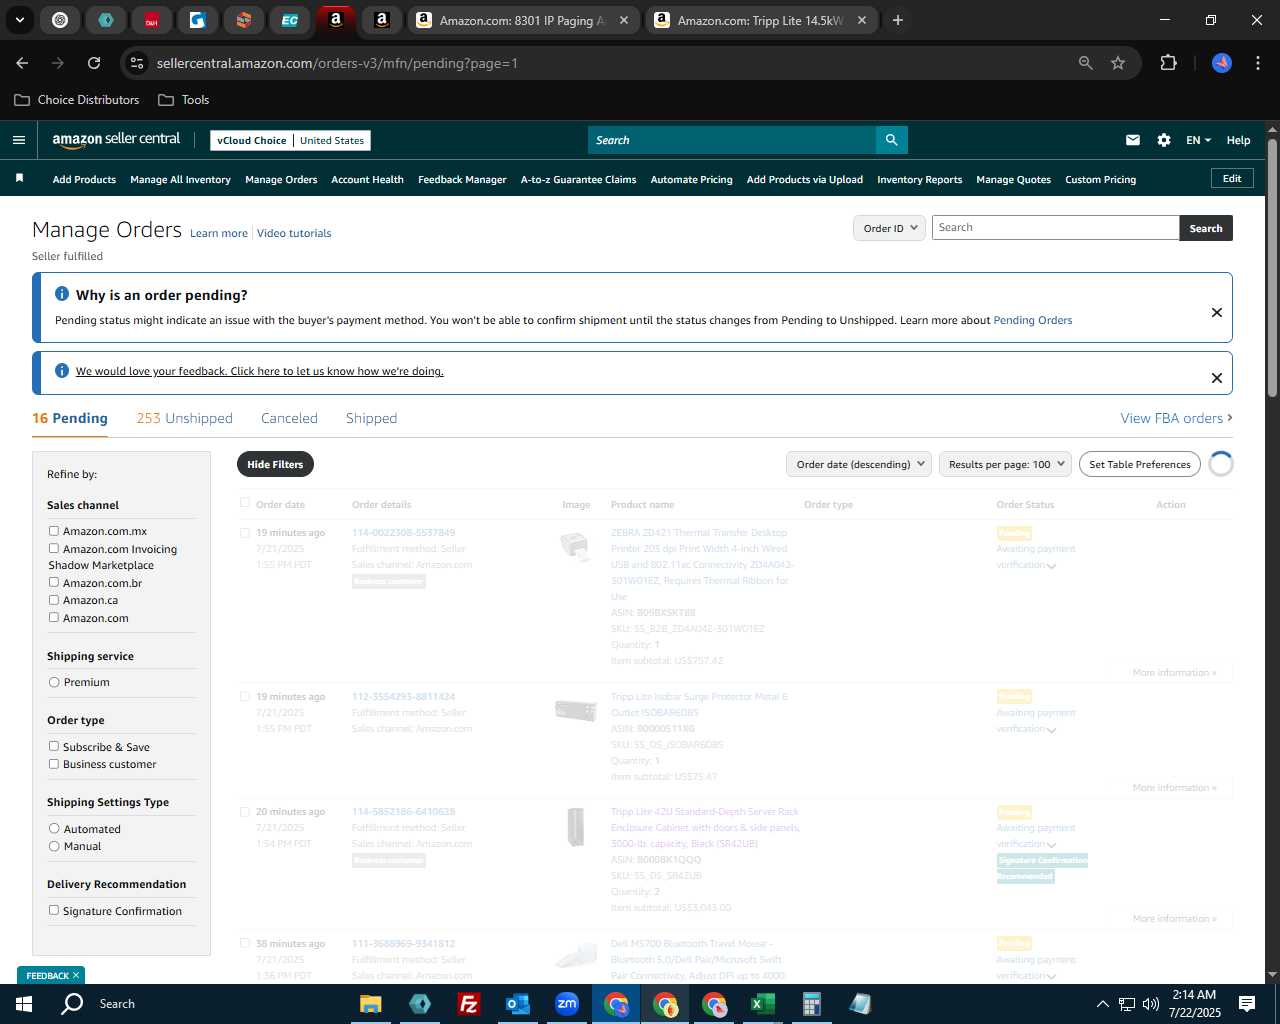The image size is (1280, 1024).
Task: Check the Amazon.com.mx sales channel
Action: (54, 531)
